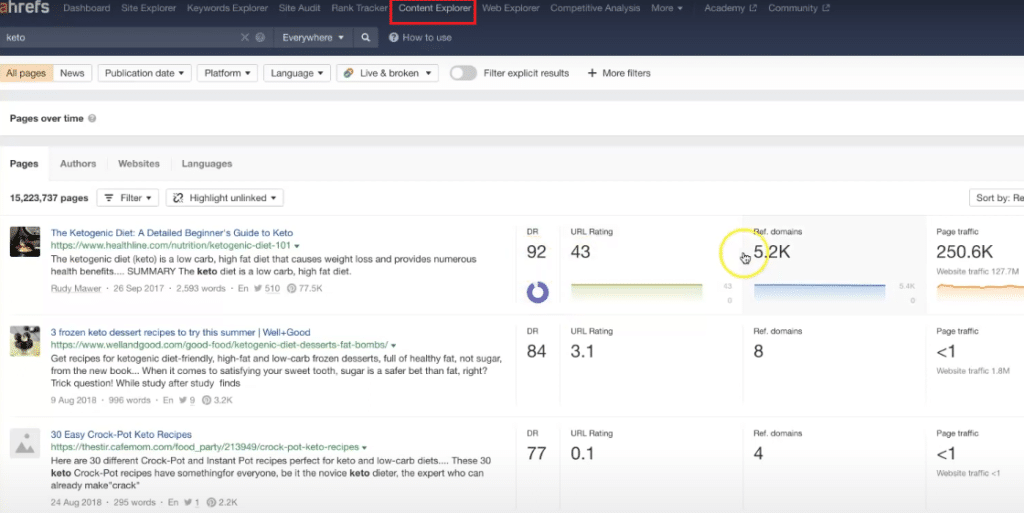Click the search magnifier button
The image size is (1024, 513).
coord(366,37)
